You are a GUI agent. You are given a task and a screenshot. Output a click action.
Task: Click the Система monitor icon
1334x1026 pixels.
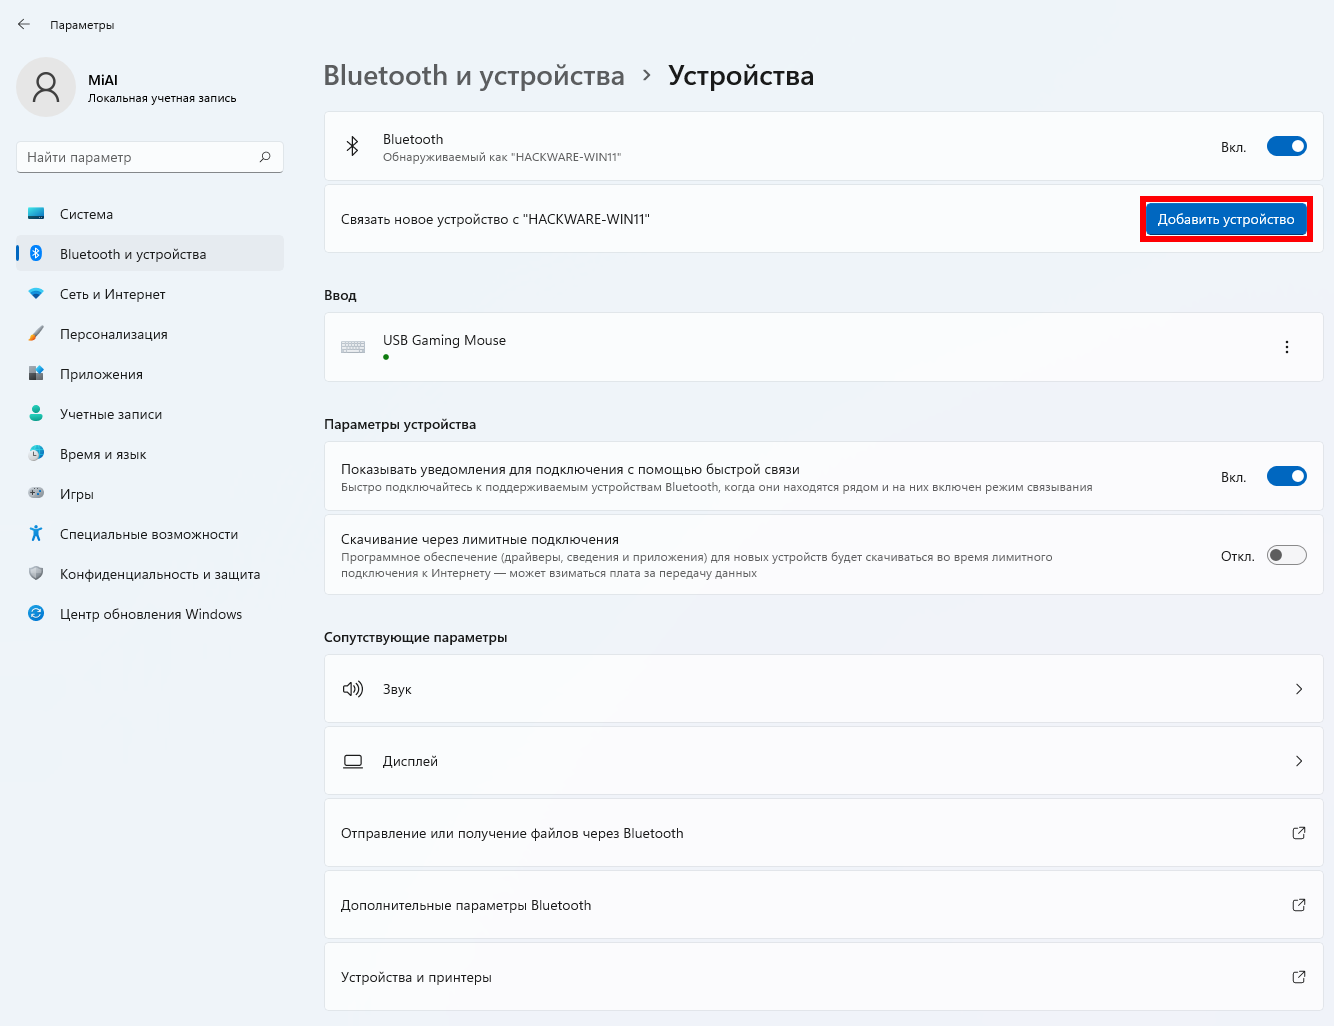36,214
